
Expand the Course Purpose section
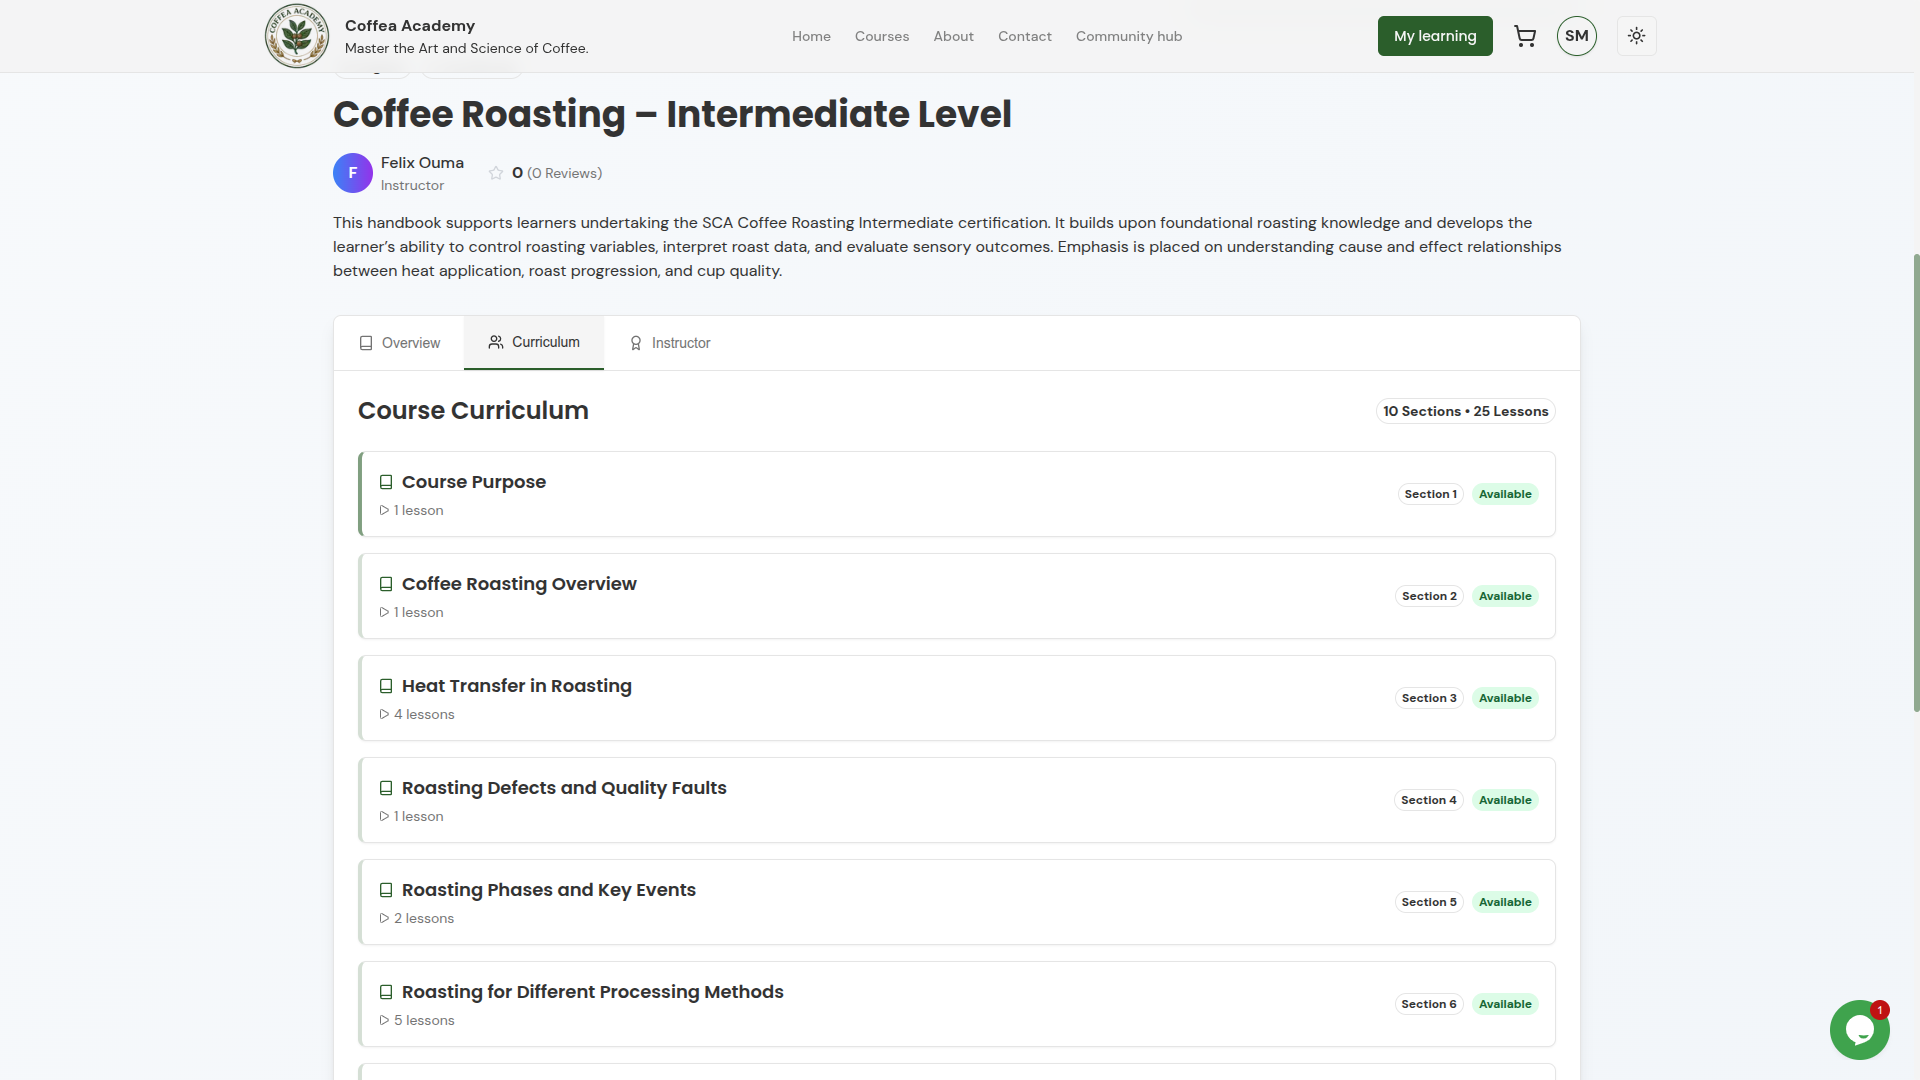pos(957,494)
